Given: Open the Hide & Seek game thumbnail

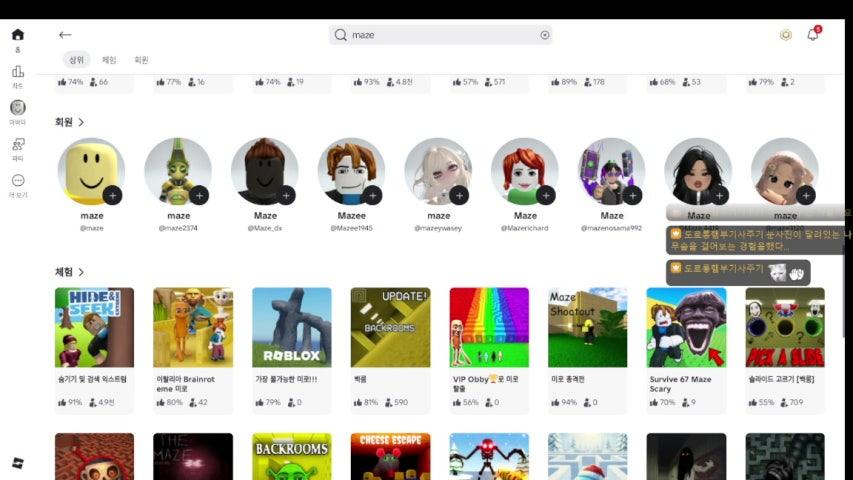Looking at the screenshot, I should coord(94,327).
